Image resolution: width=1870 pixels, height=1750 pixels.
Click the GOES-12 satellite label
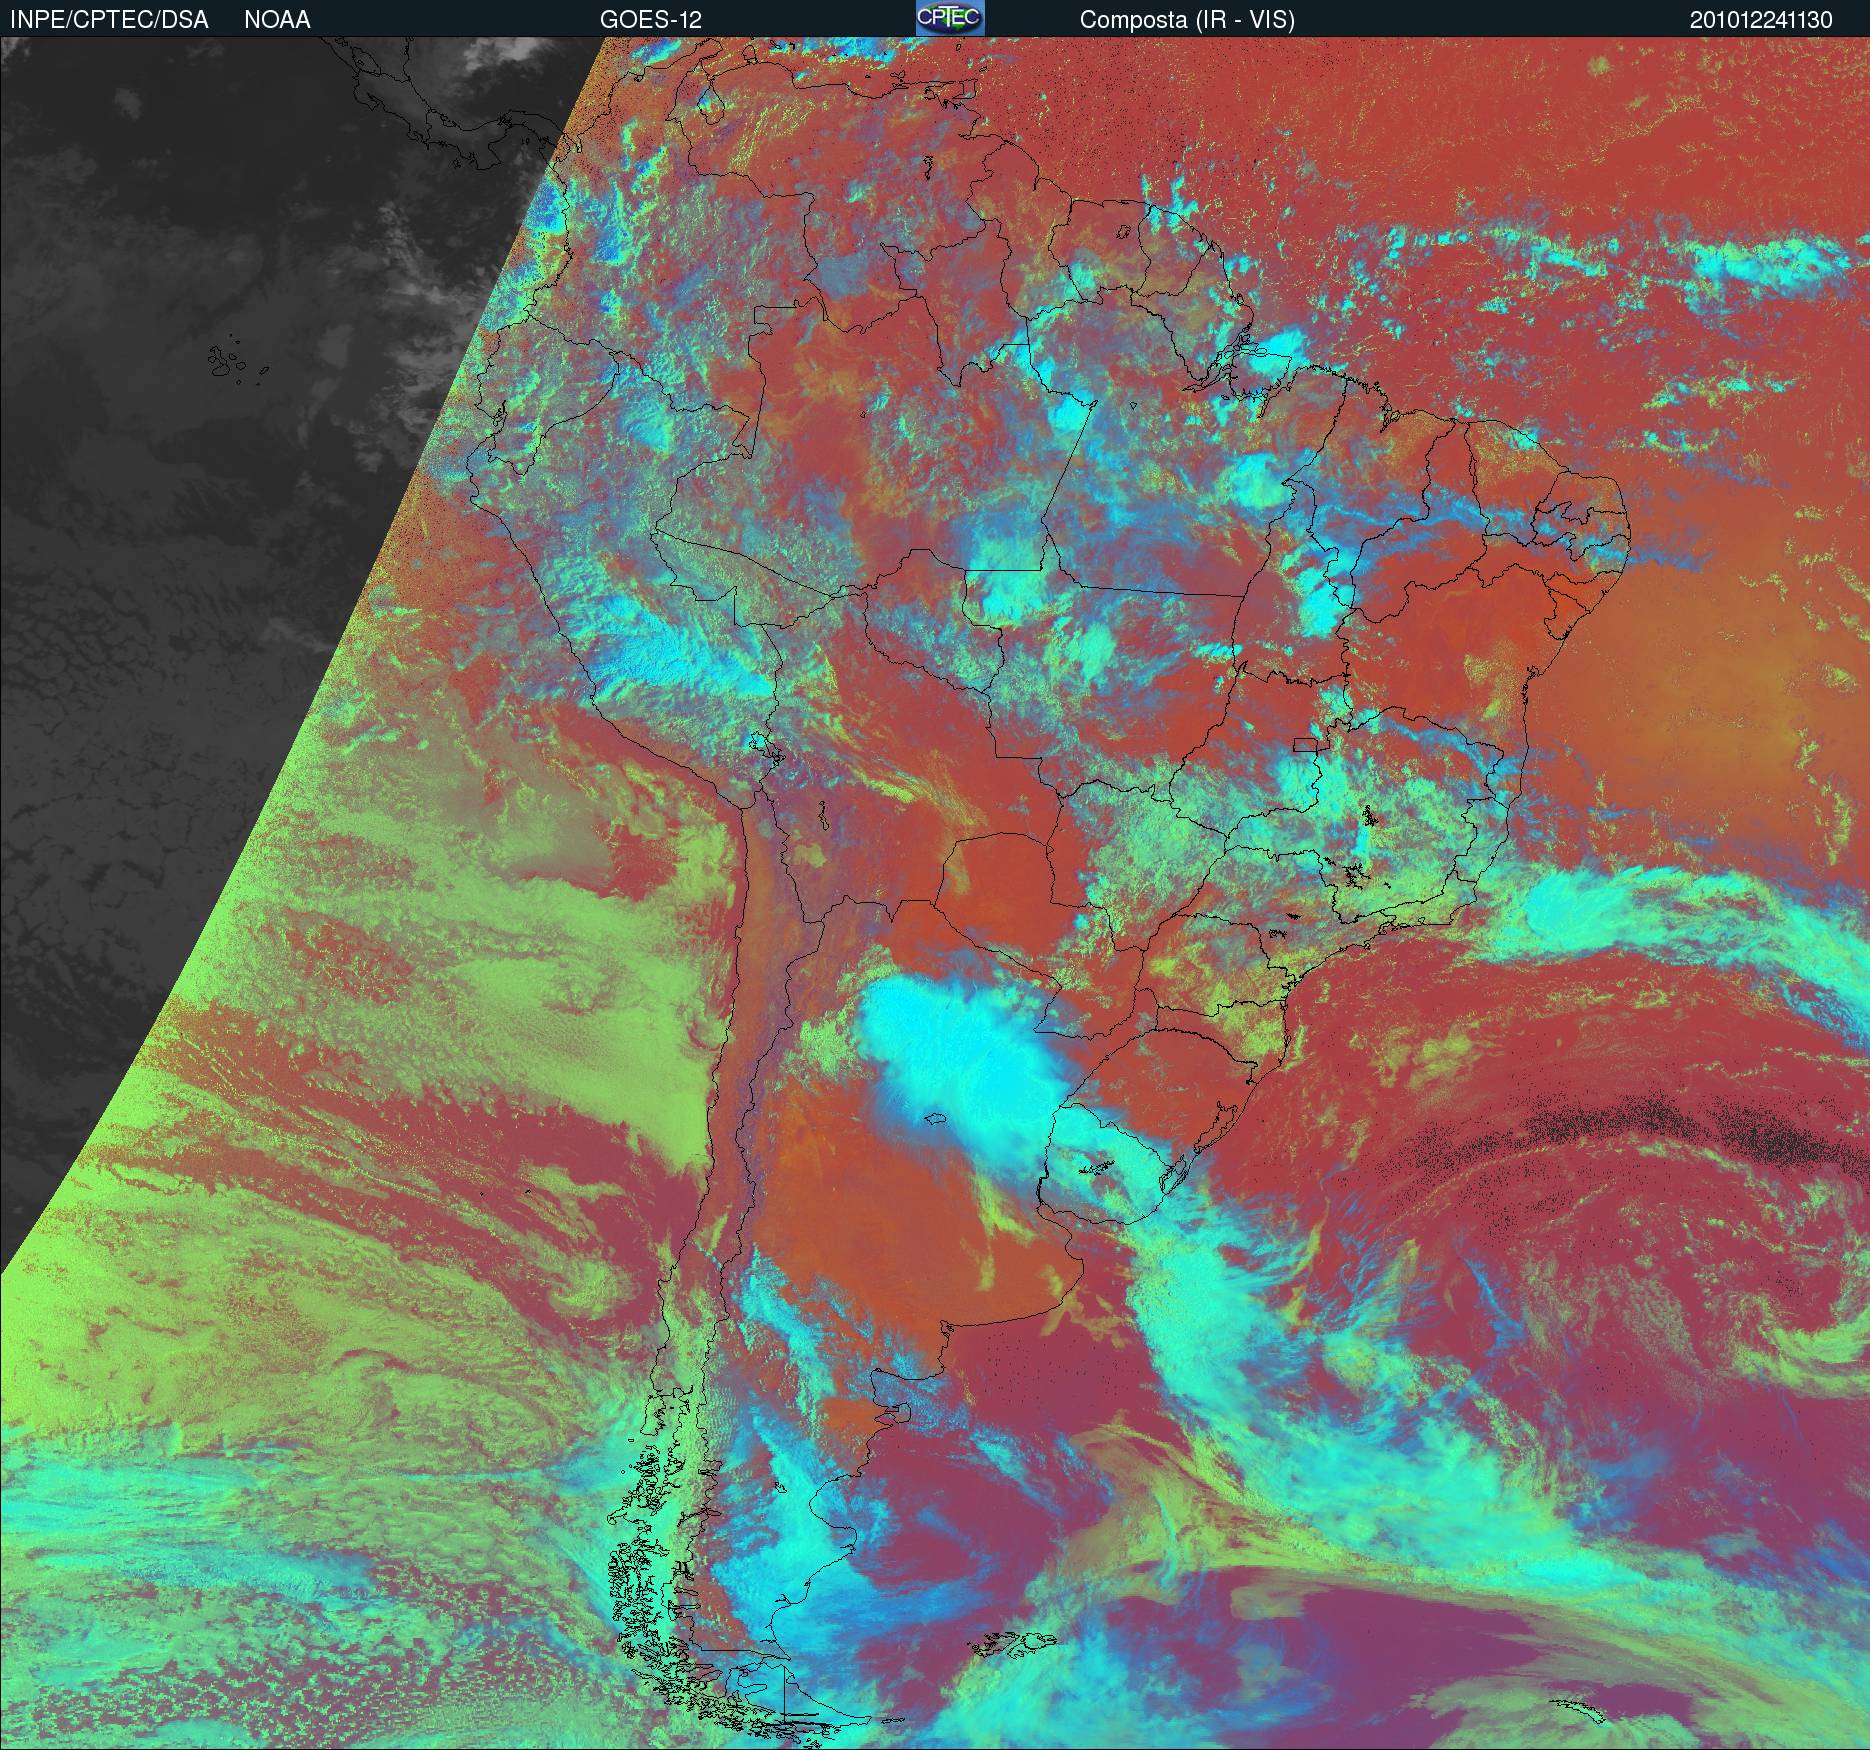click(650, 20)
